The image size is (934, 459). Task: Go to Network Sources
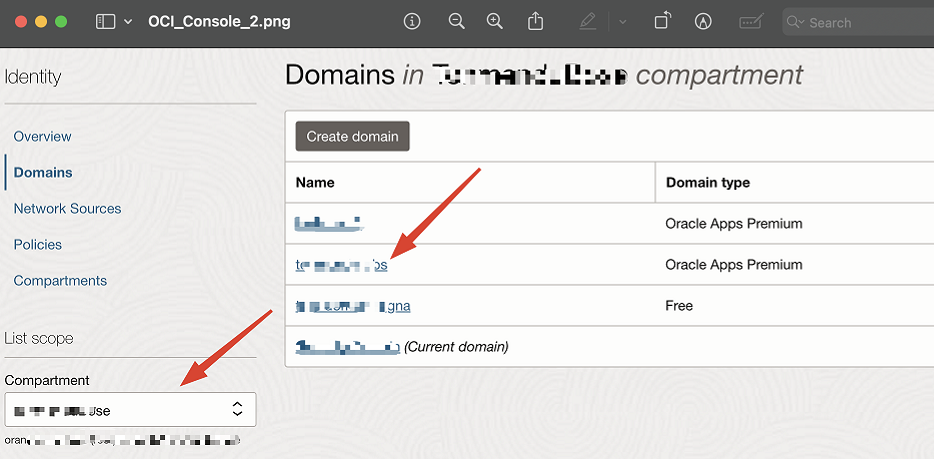(67, 208)
